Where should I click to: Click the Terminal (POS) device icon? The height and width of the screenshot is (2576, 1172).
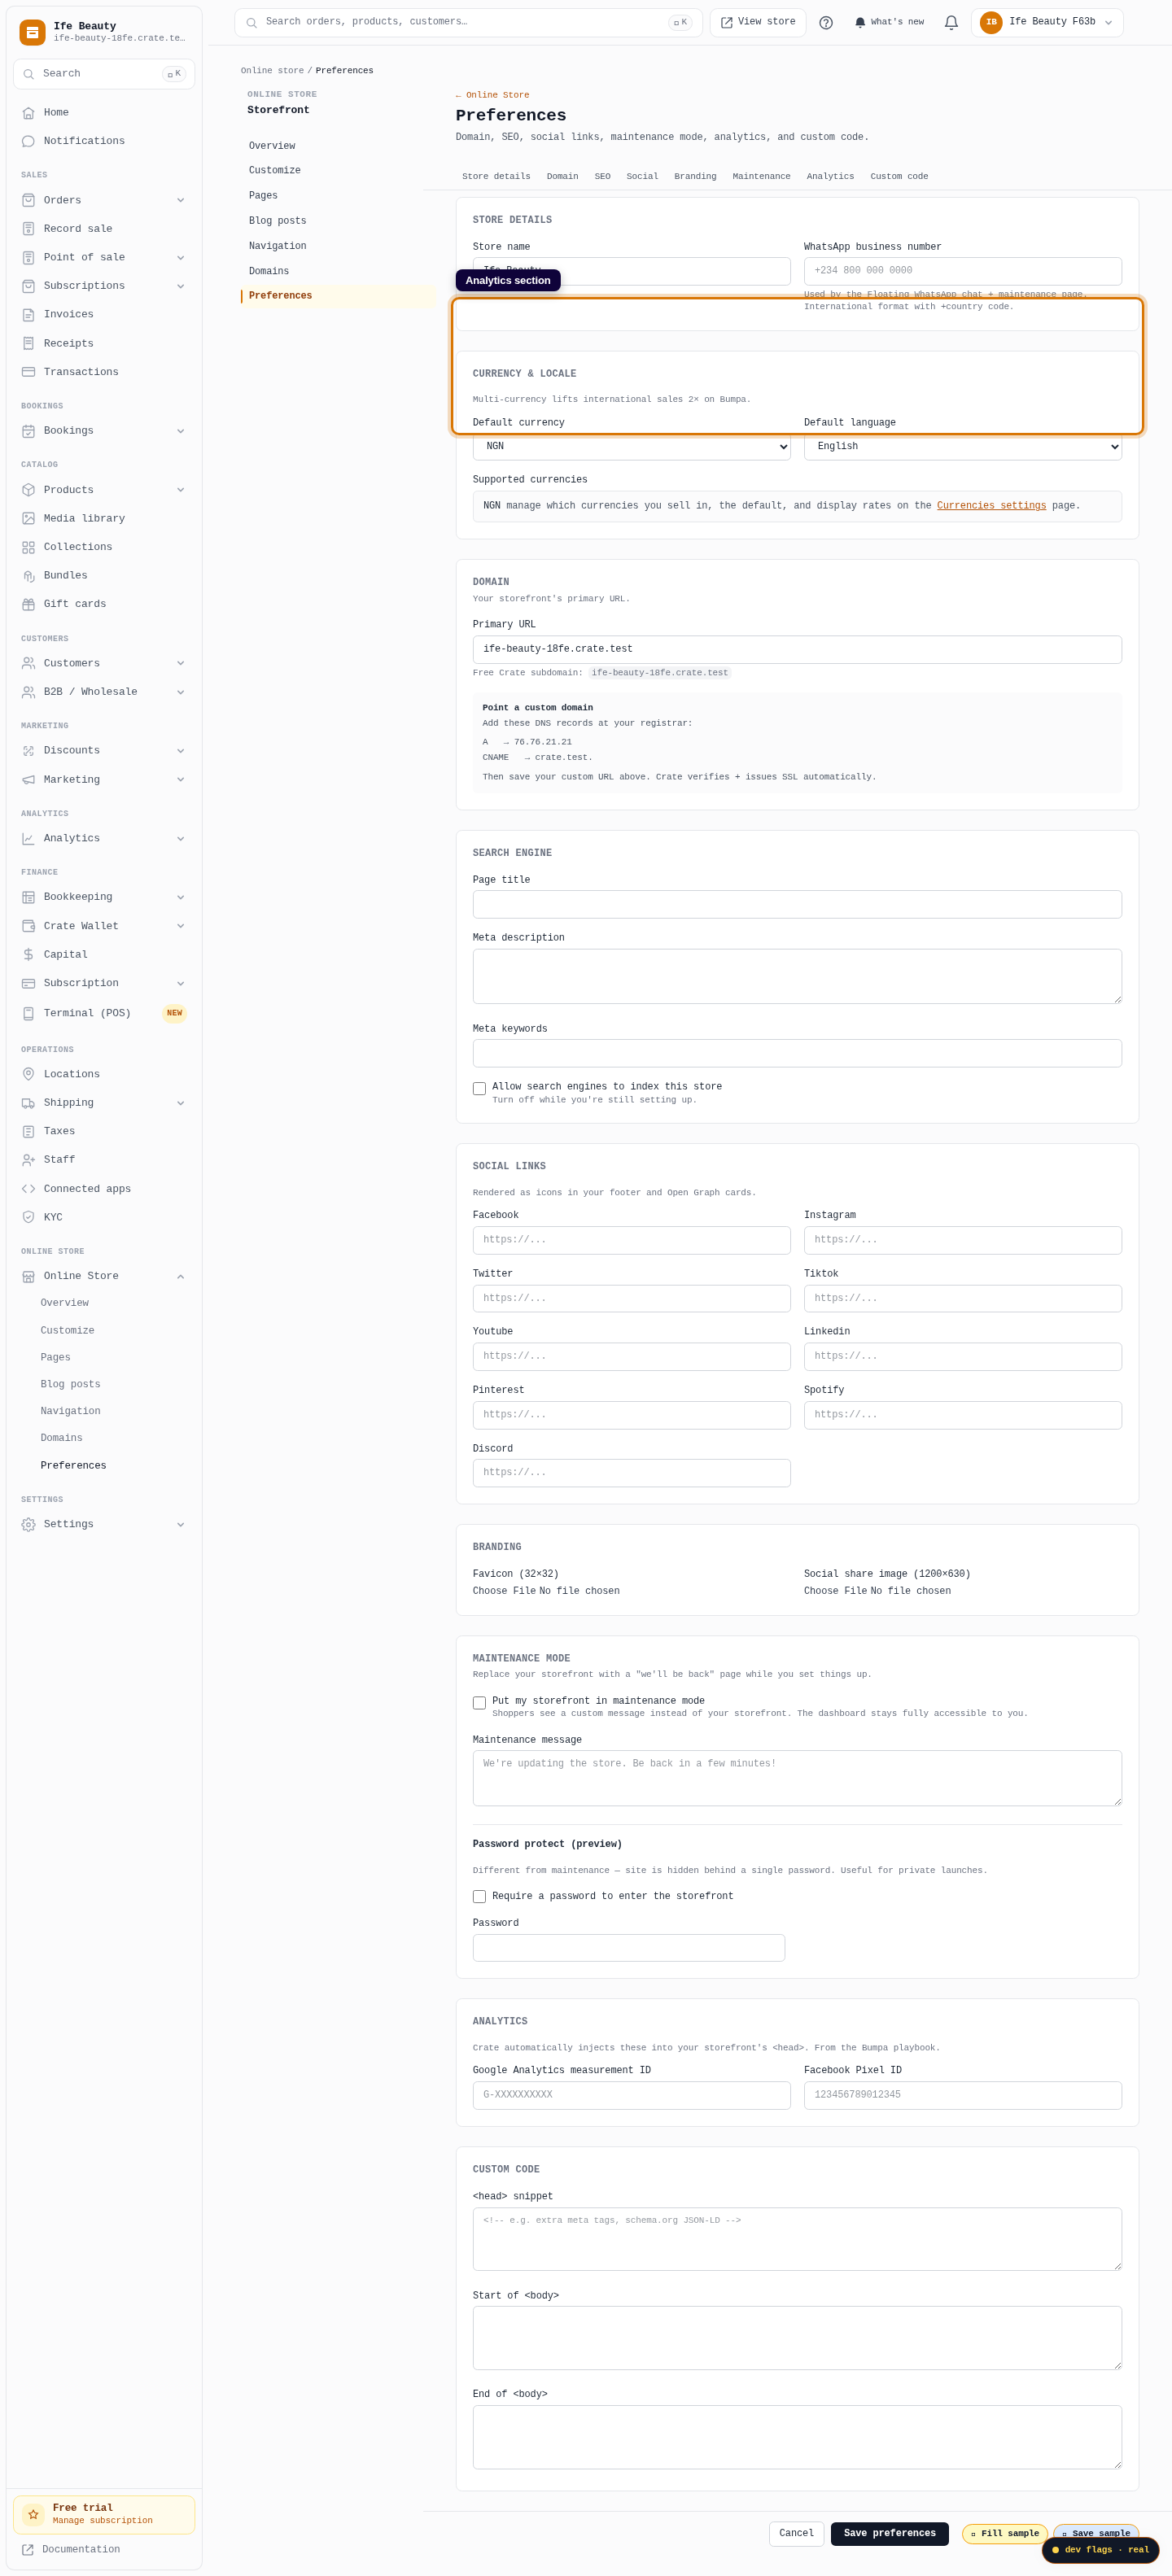click(x=28, y=1013)
